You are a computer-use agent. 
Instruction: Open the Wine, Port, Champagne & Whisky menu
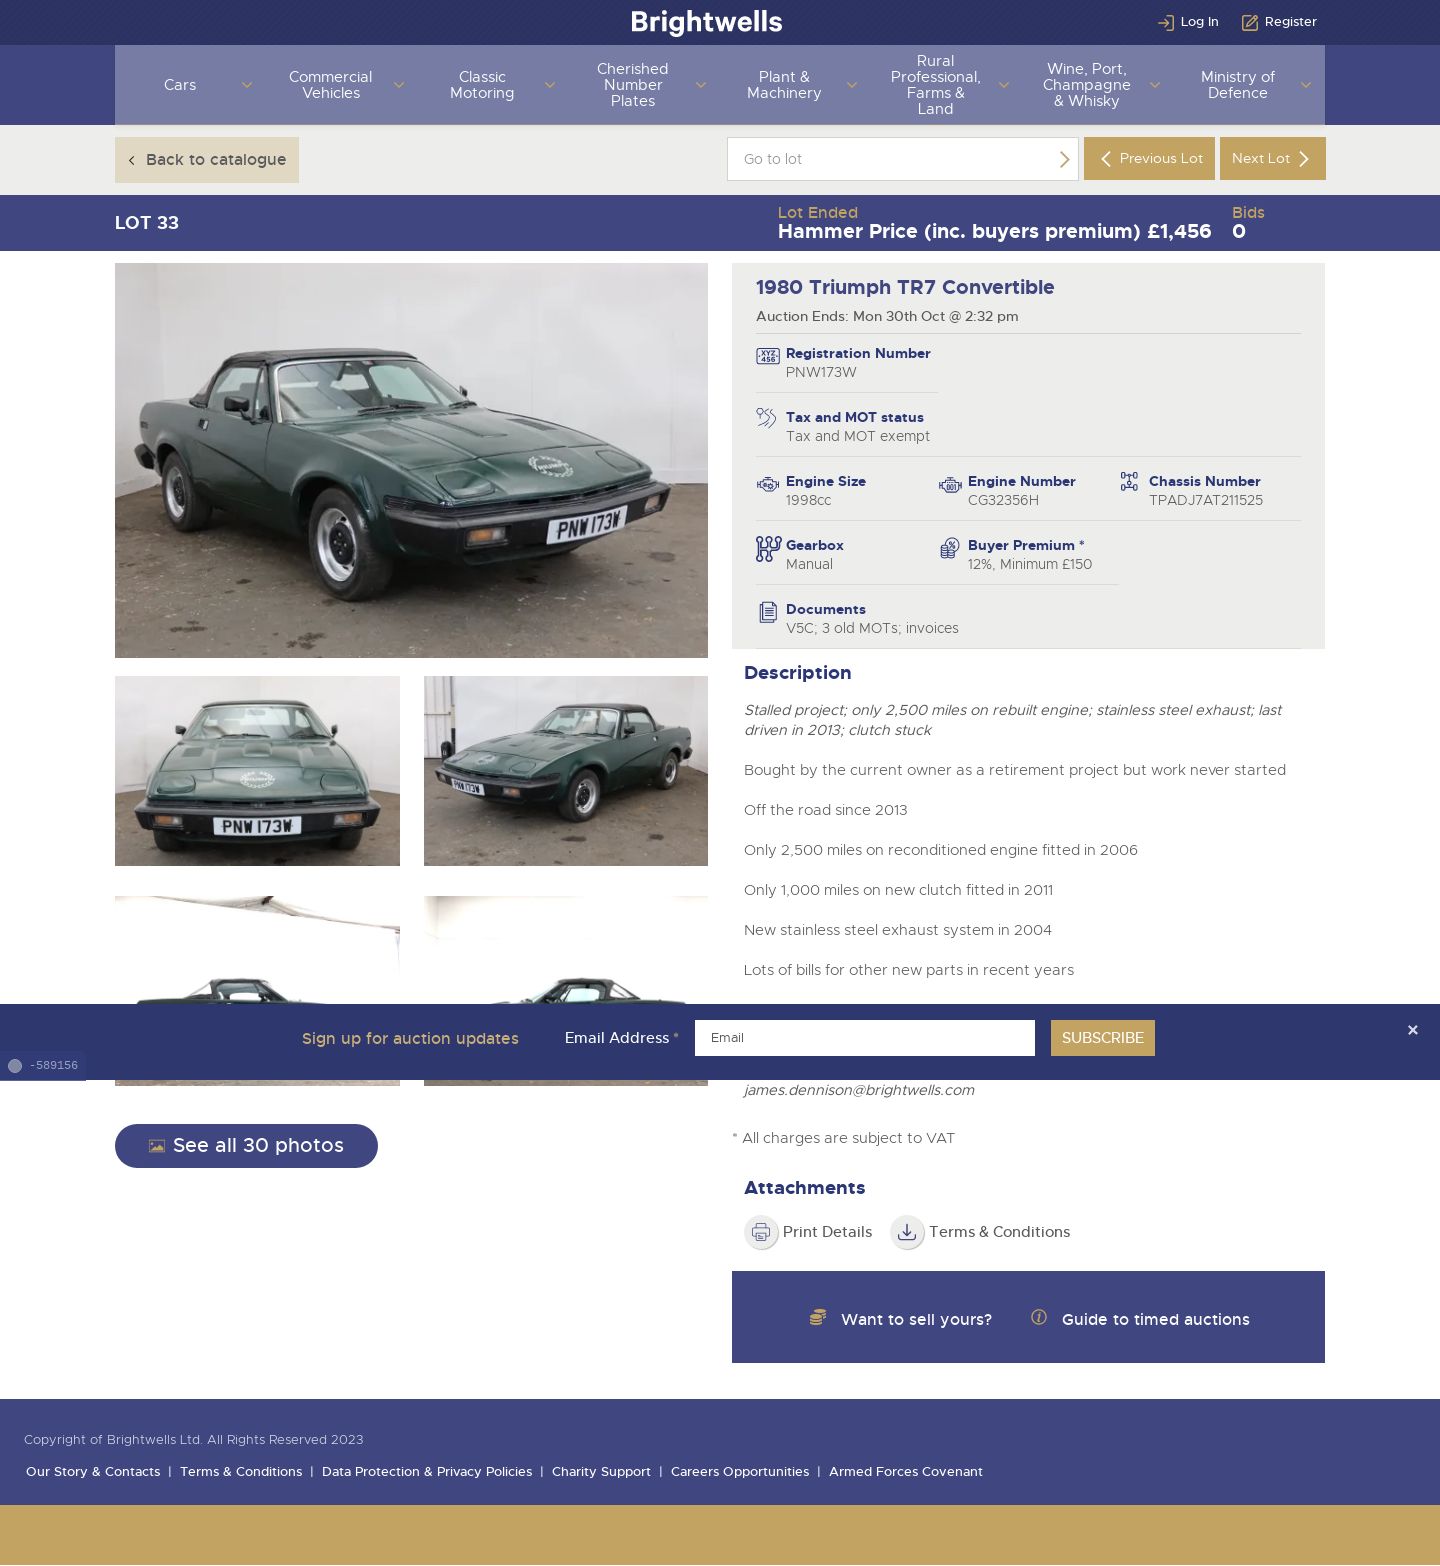(x=1087, y=85)
